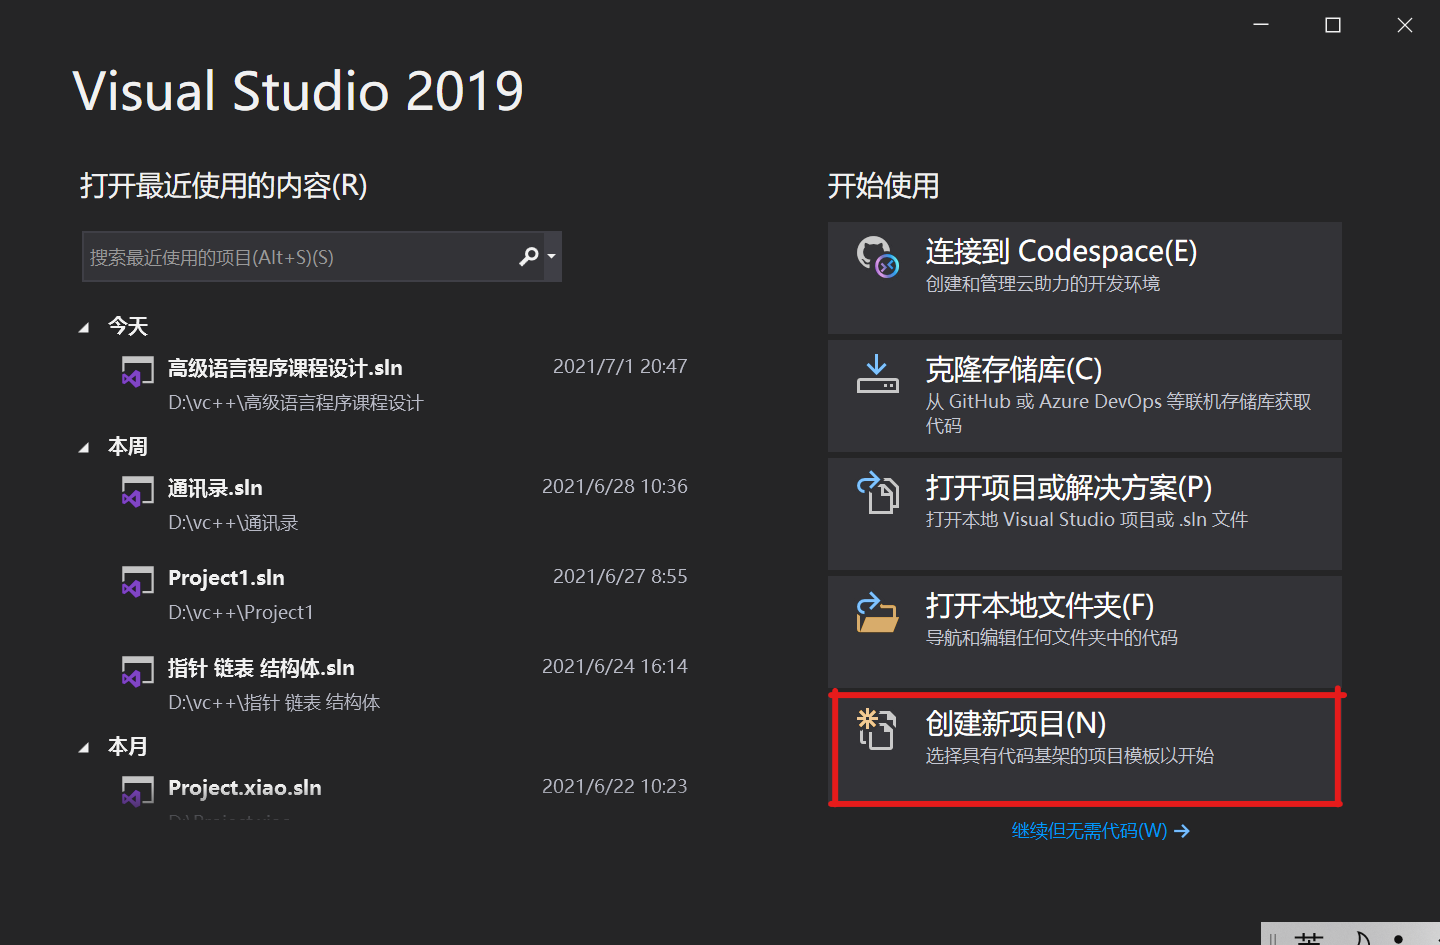This screenshot has width=1440, height=945.
Task: Click solution icon for 指针 链表 结构体.sln
Action: [137, 671]
